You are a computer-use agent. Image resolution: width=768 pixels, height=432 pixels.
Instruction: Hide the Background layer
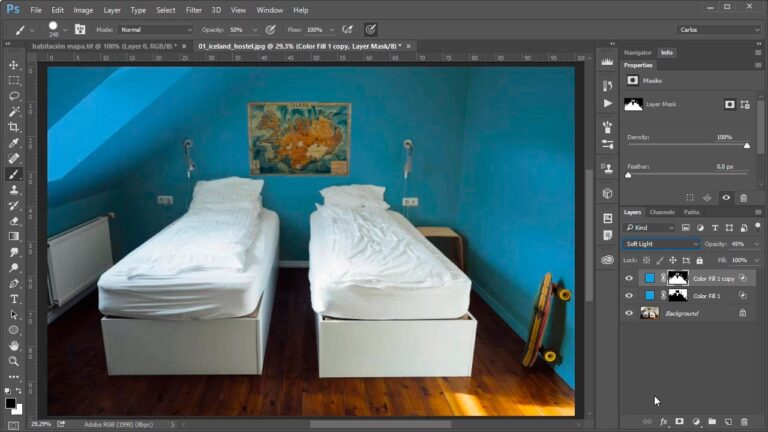click(x=629, y=313)
